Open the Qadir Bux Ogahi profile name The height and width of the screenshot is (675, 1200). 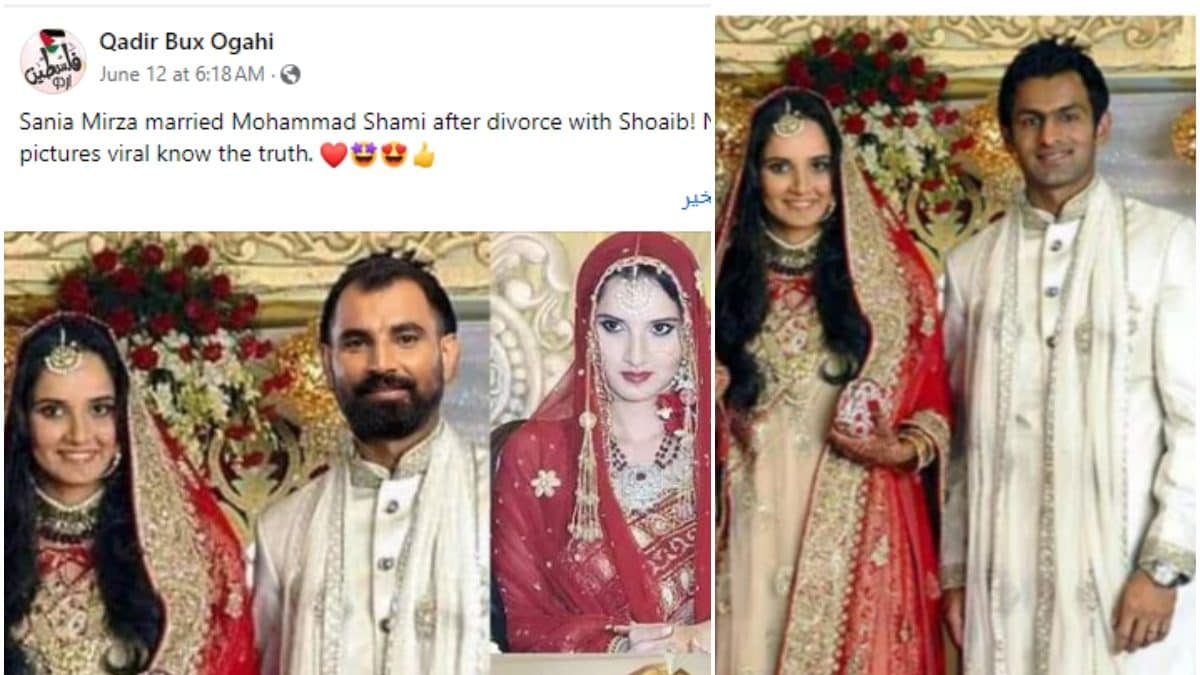(x=186, y=42)
